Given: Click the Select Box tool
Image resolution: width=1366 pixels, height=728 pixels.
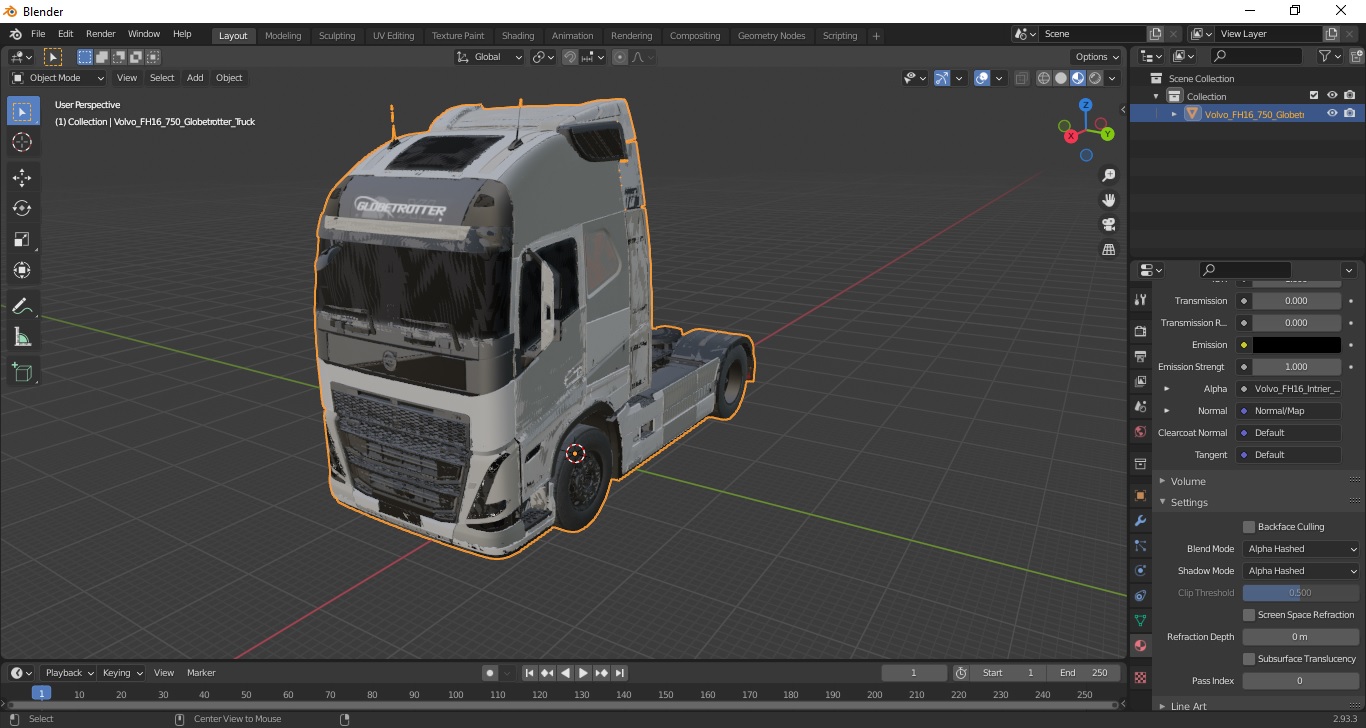Looking at the screenshot, I should point(22,111).
